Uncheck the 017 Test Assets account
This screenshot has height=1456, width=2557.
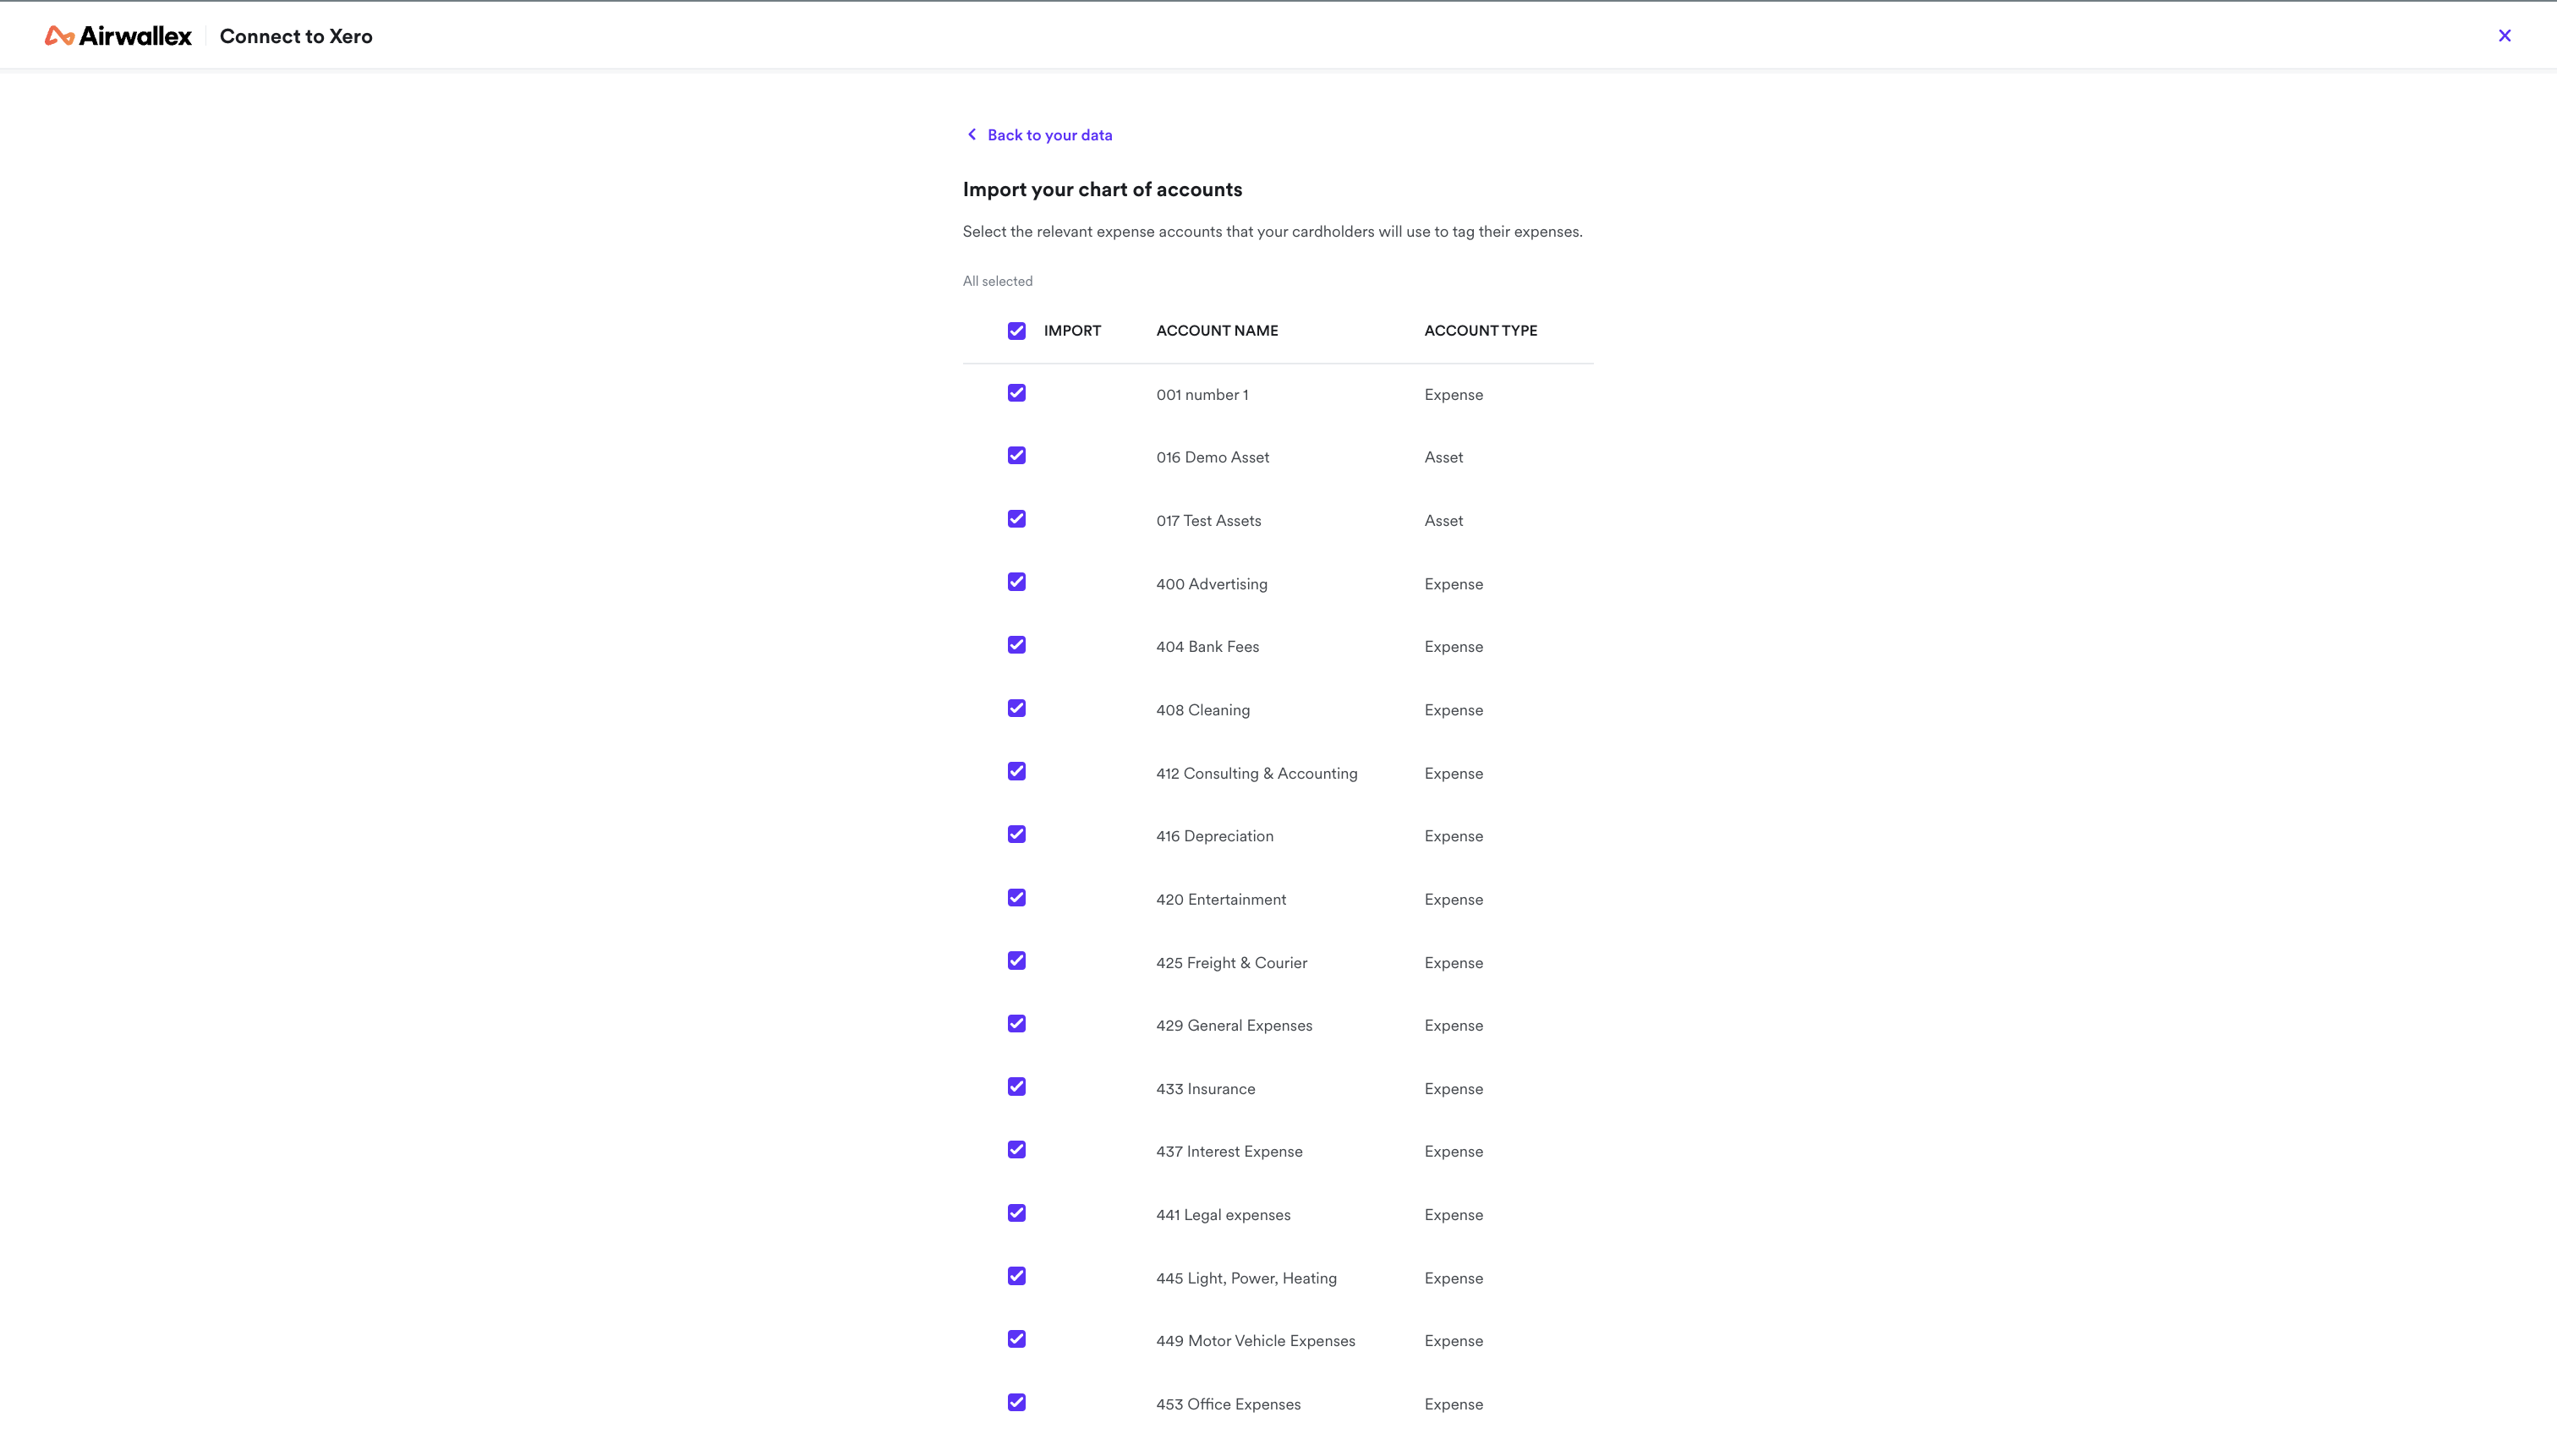[1016, 519]
